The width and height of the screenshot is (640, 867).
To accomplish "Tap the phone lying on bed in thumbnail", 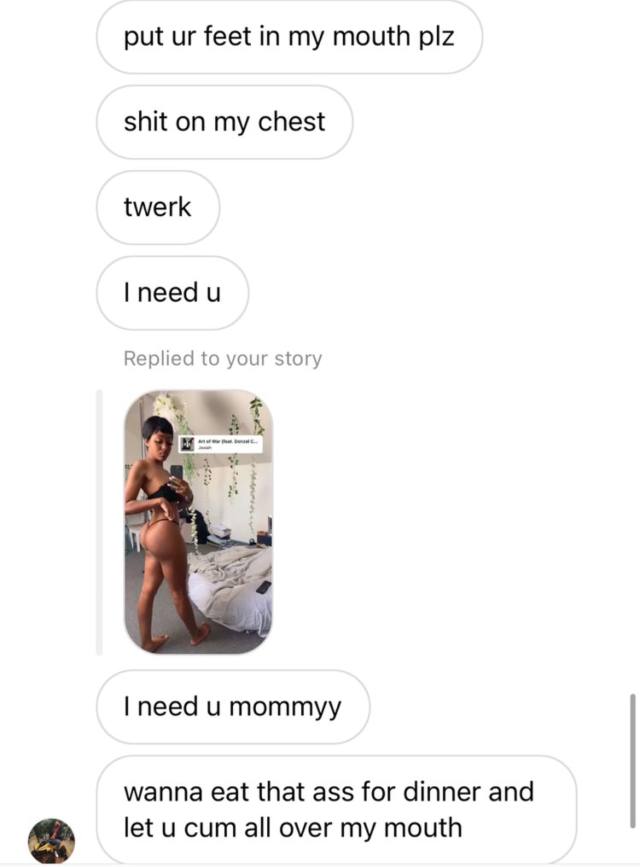I will (264, 587).
